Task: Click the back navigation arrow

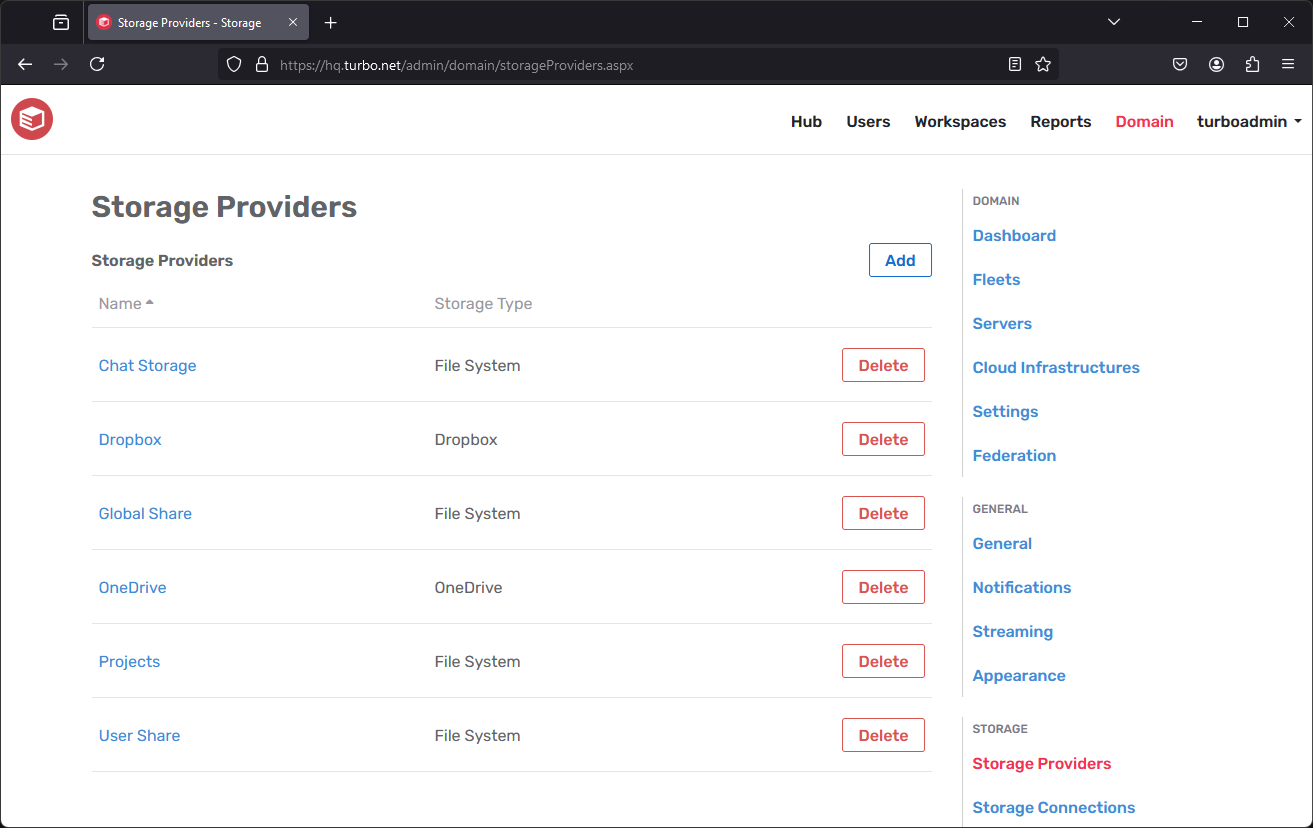Action: point(24,64)
